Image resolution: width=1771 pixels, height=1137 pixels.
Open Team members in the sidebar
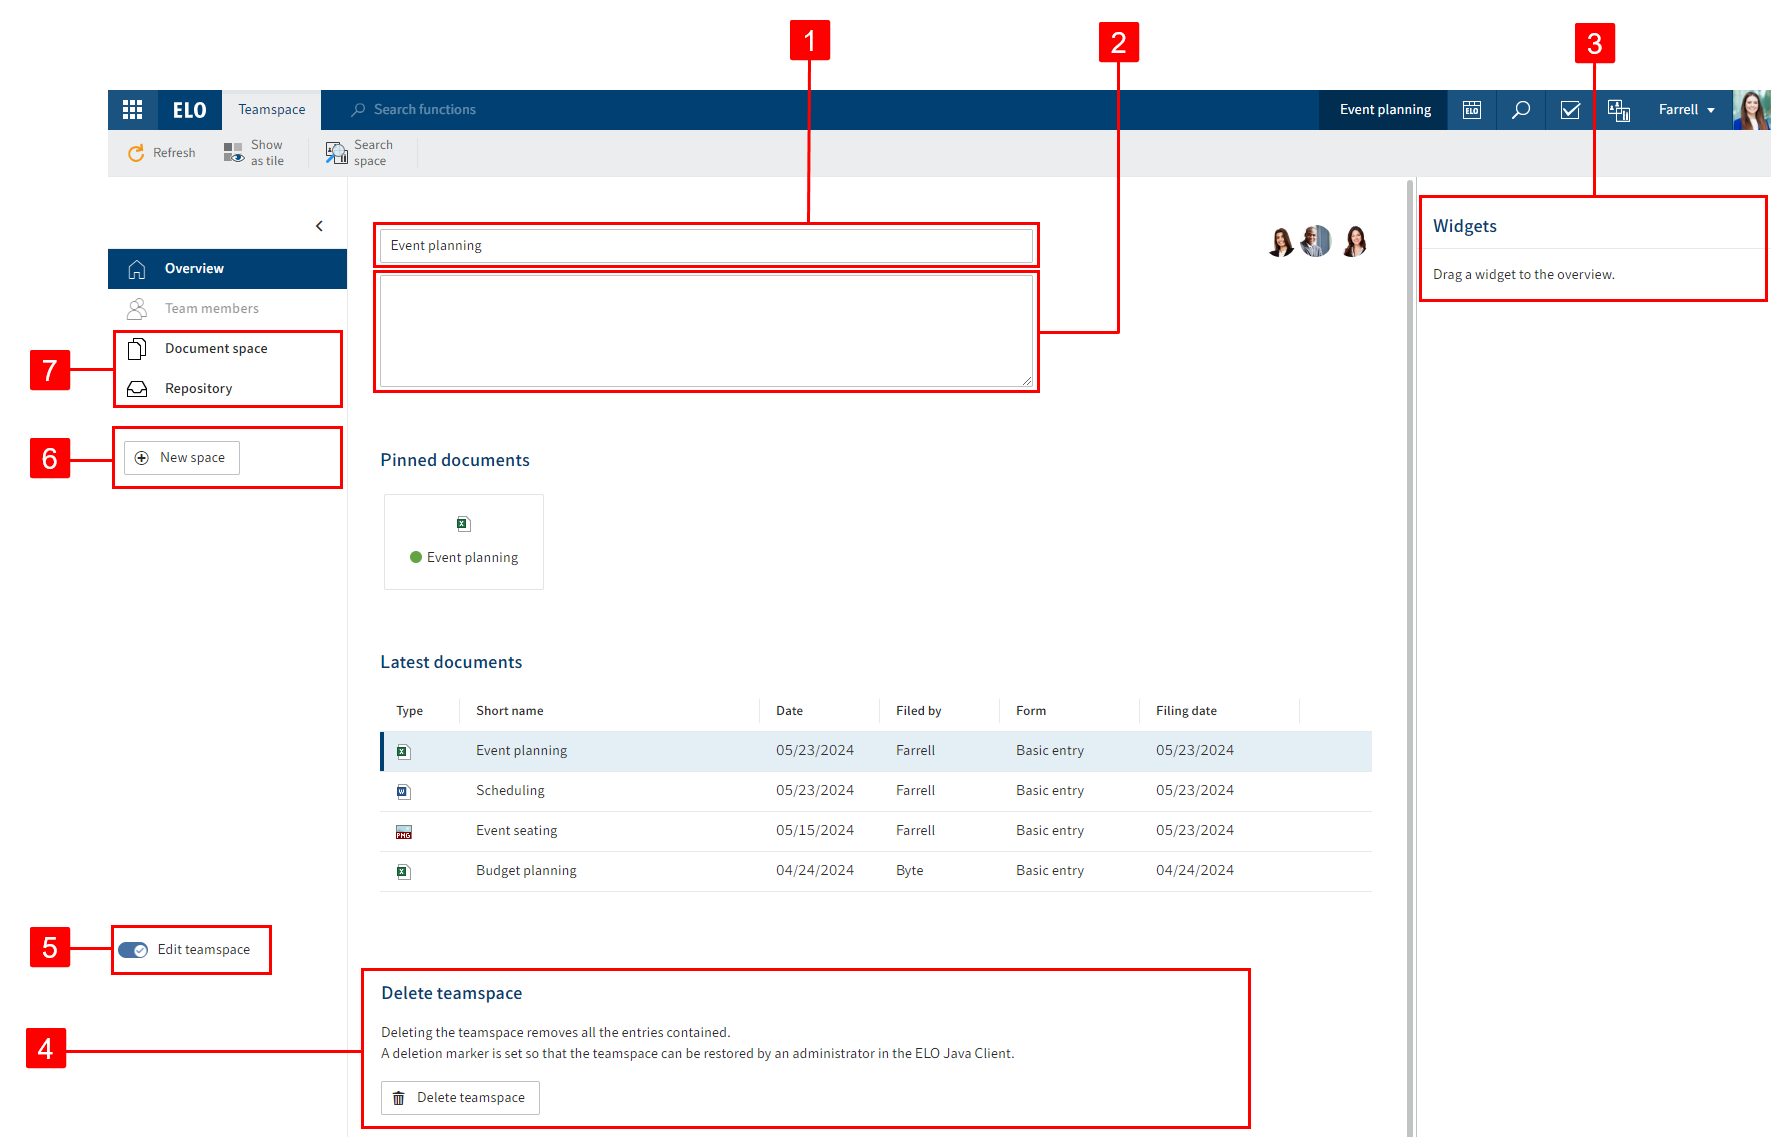click(x=227, y=309)
